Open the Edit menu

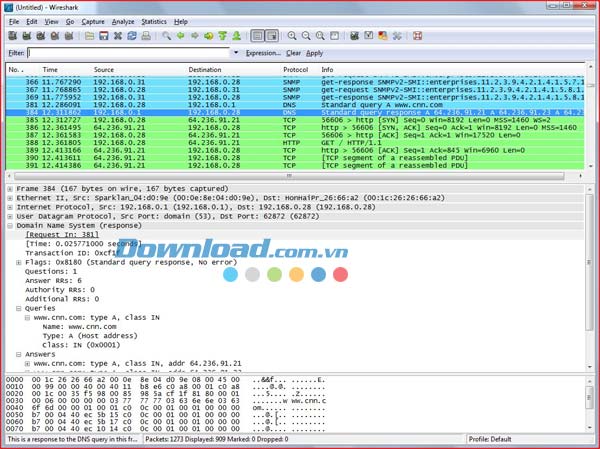(x=32, y=22)
